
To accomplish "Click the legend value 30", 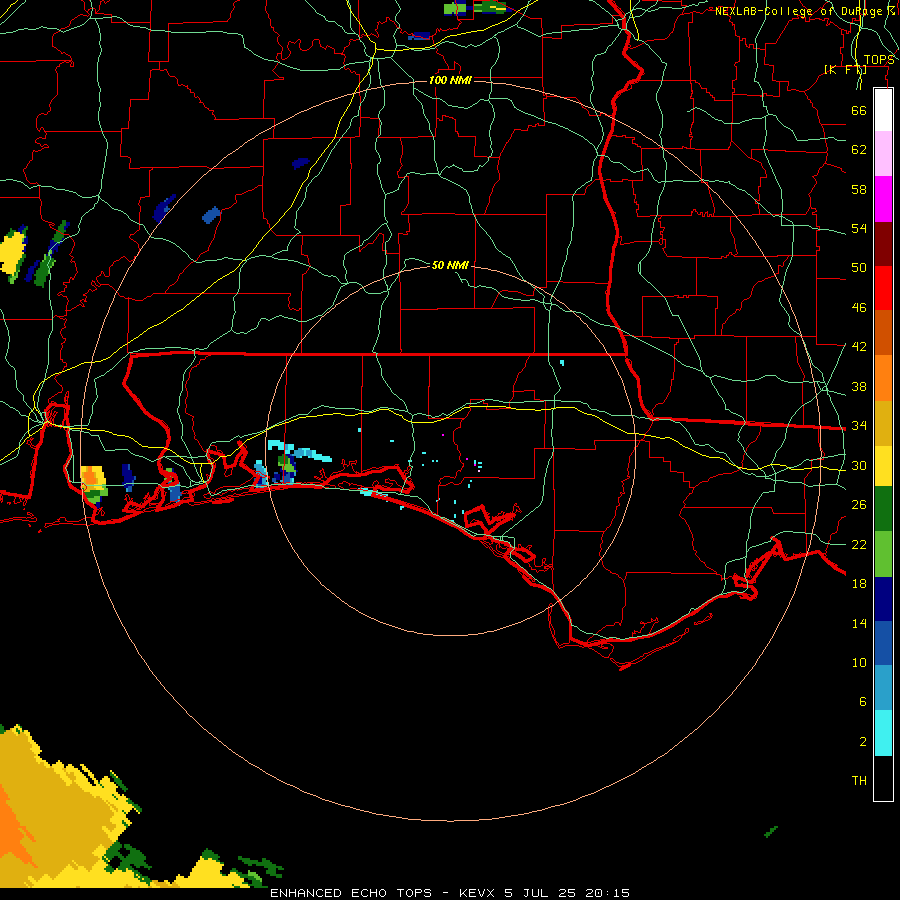I will pos(859,465).
